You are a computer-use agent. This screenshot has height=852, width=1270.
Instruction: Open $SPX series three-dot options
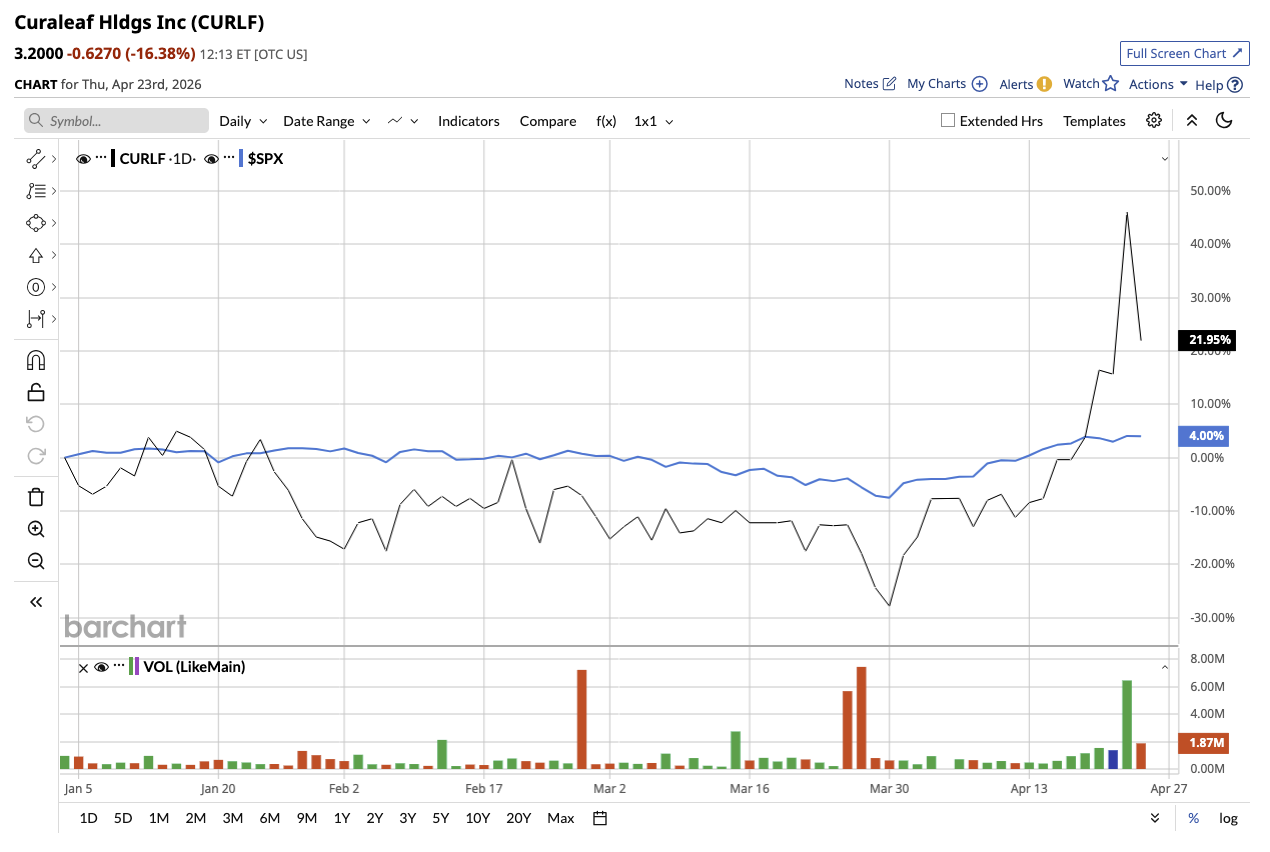[x=229, y=158]
